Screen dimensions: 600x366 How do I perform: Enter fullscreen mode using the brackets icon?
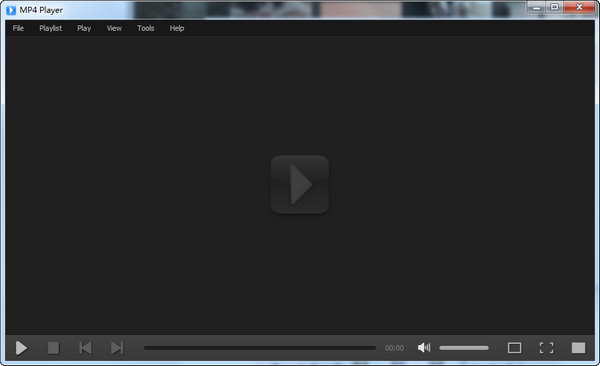(546, 348)
